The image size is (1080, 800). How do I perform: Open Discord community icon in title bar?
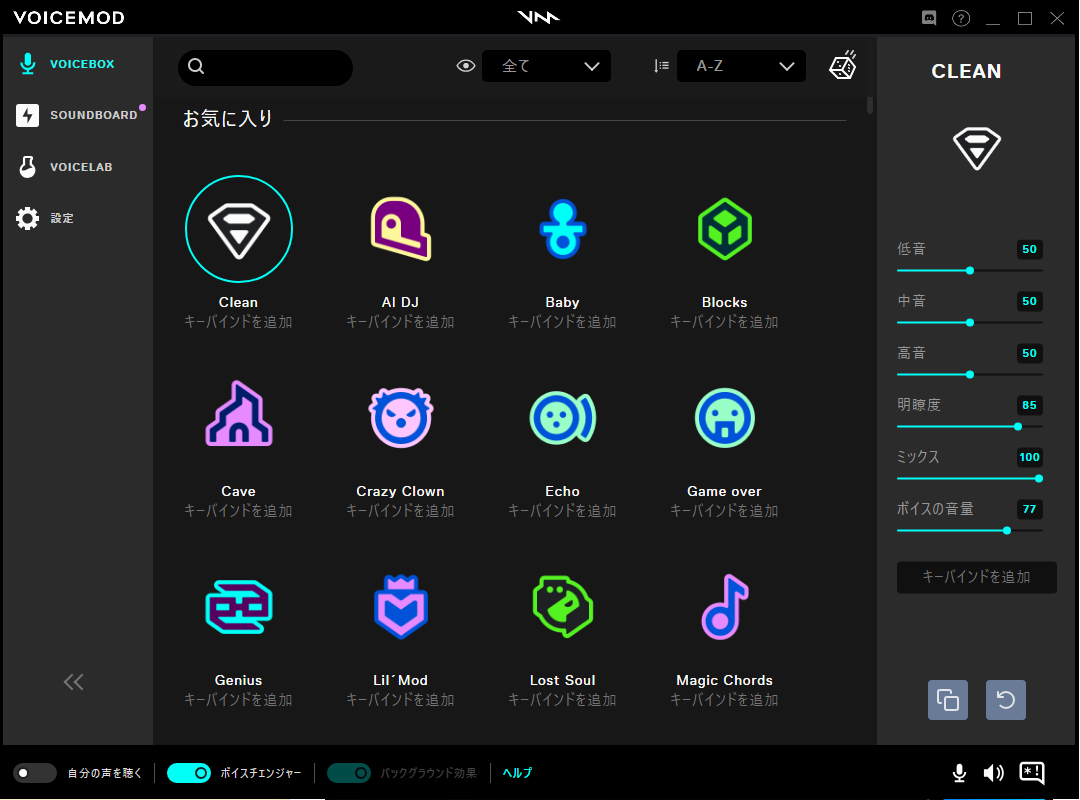pos(929,18)
